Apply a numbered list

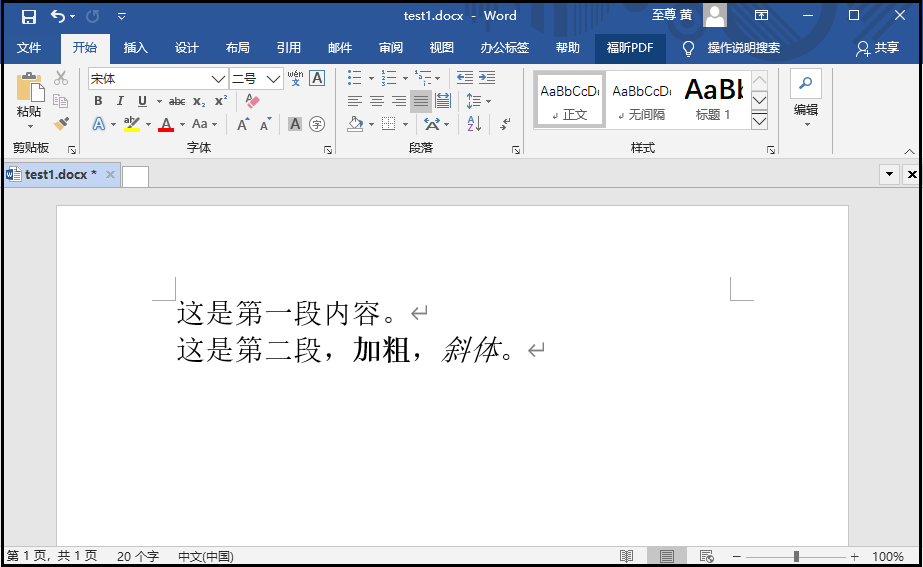coord(389,78)
